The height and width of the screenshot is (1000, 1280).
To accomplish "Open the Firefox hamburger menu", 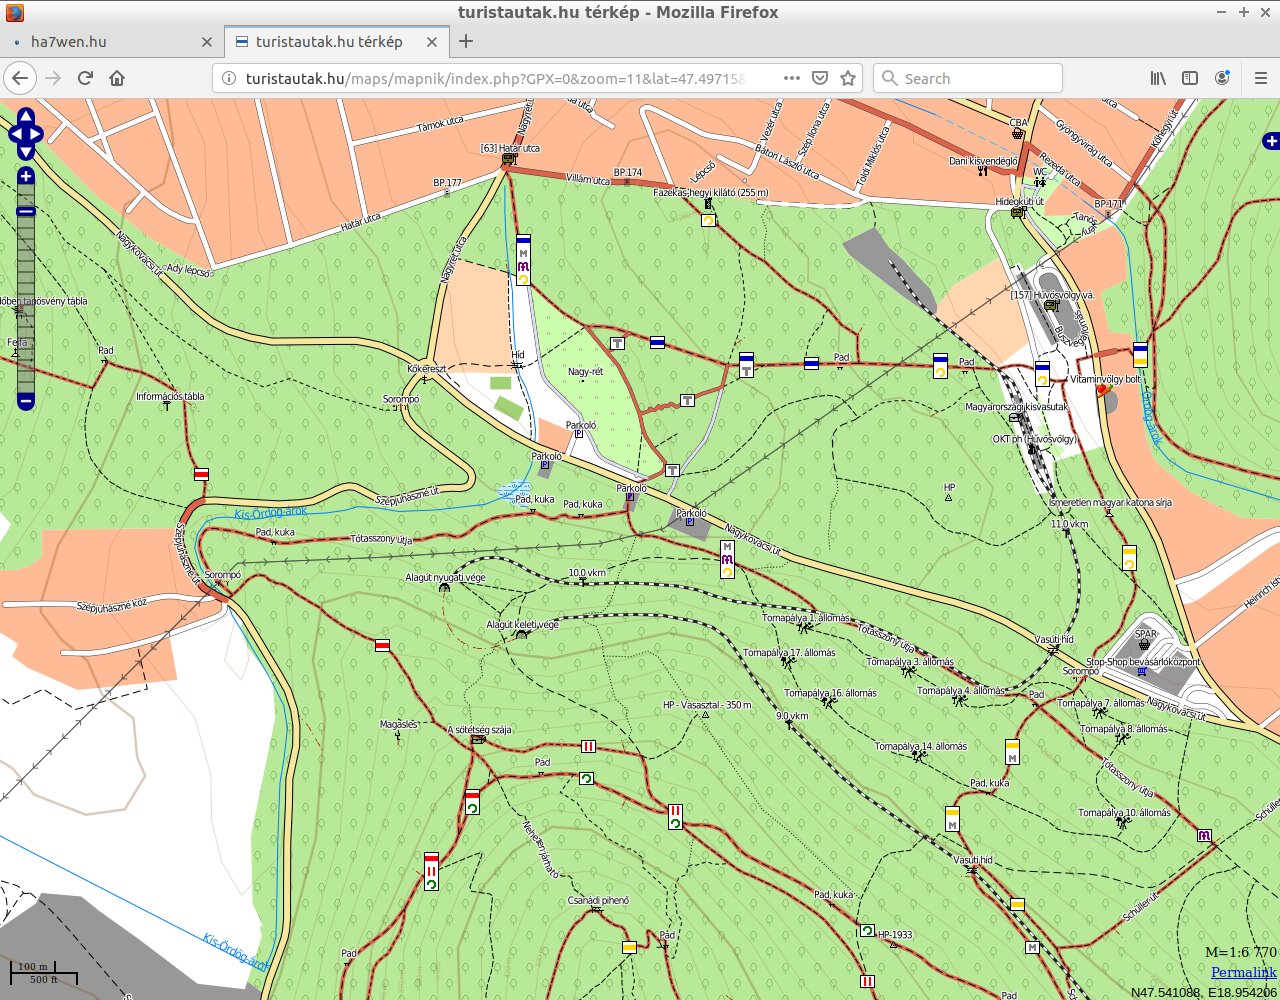I will [x=1260, y=78].
